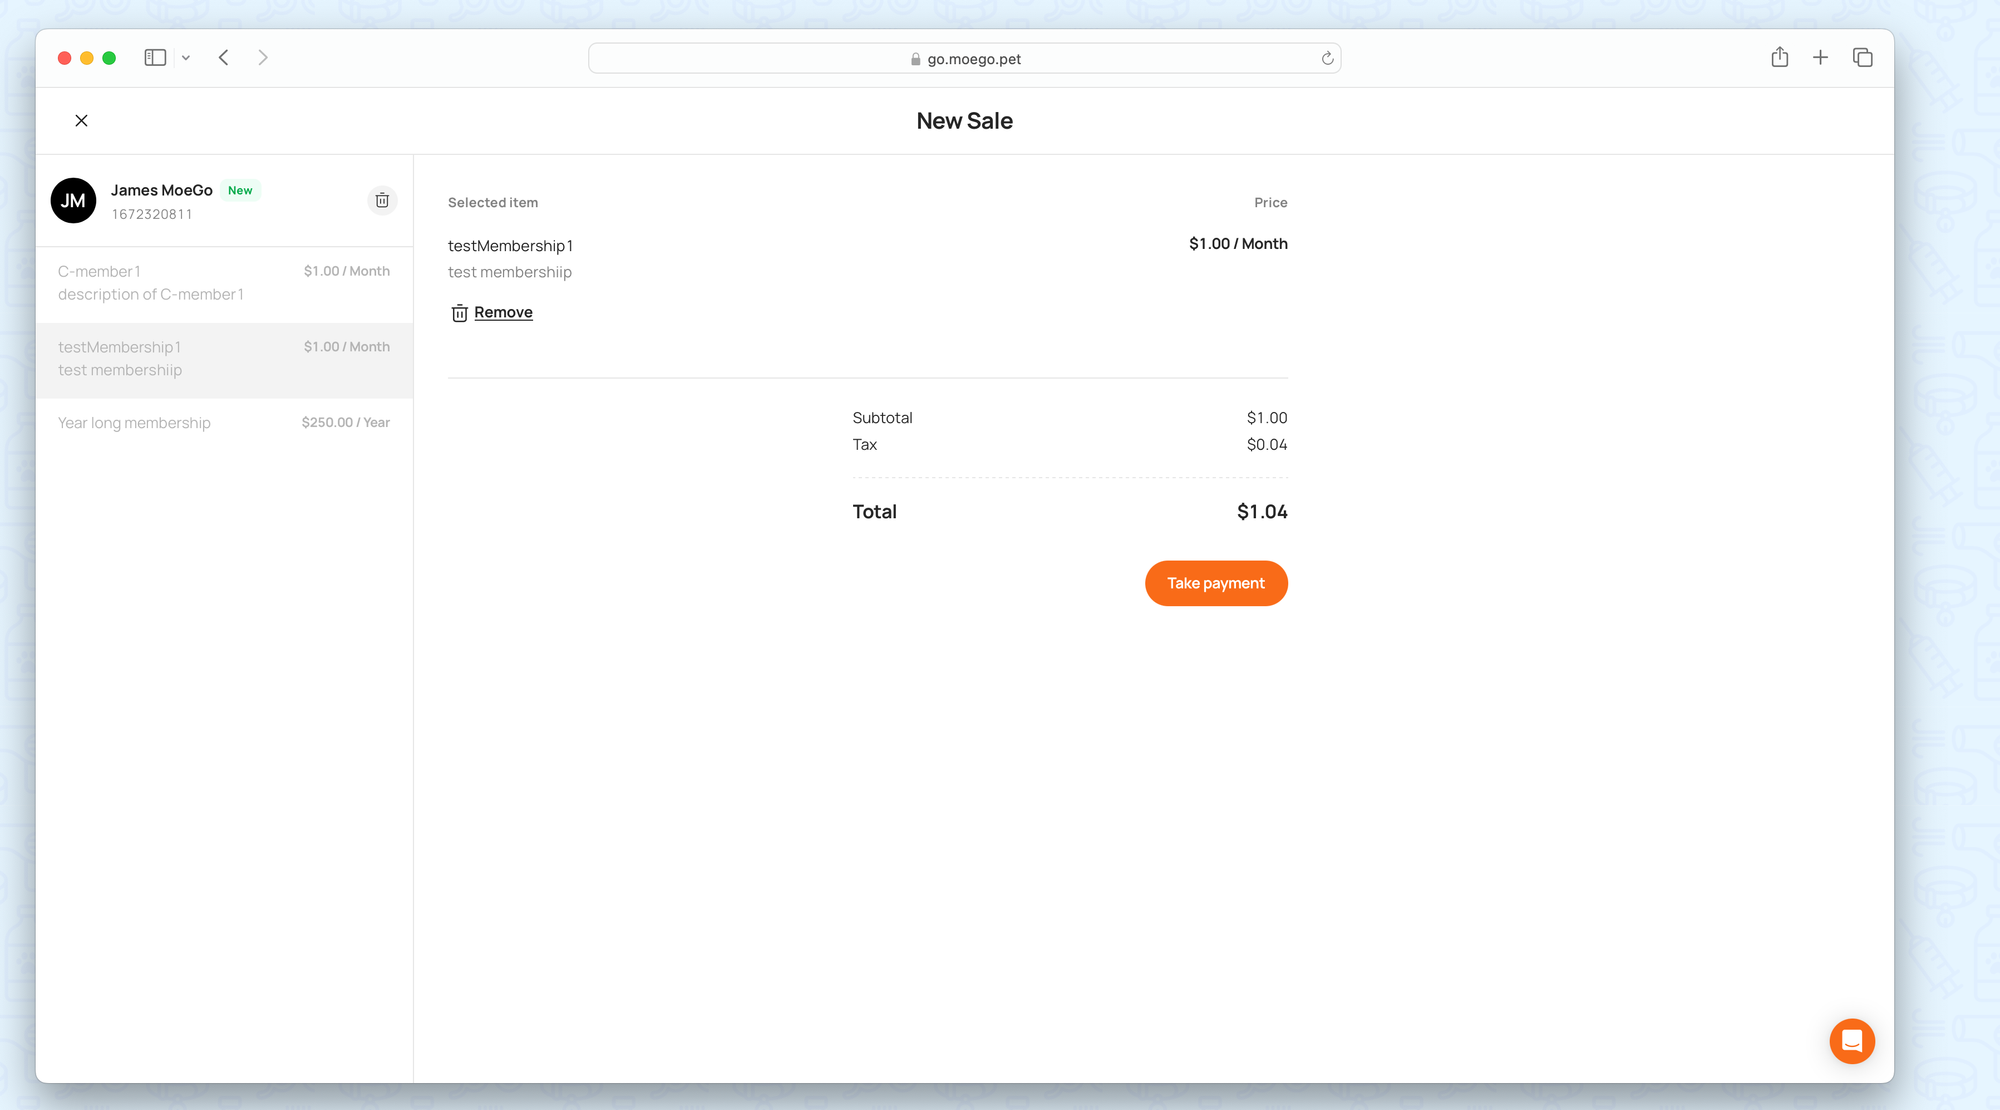
Task: Select testMembership1 in the list
Action: 224,359
